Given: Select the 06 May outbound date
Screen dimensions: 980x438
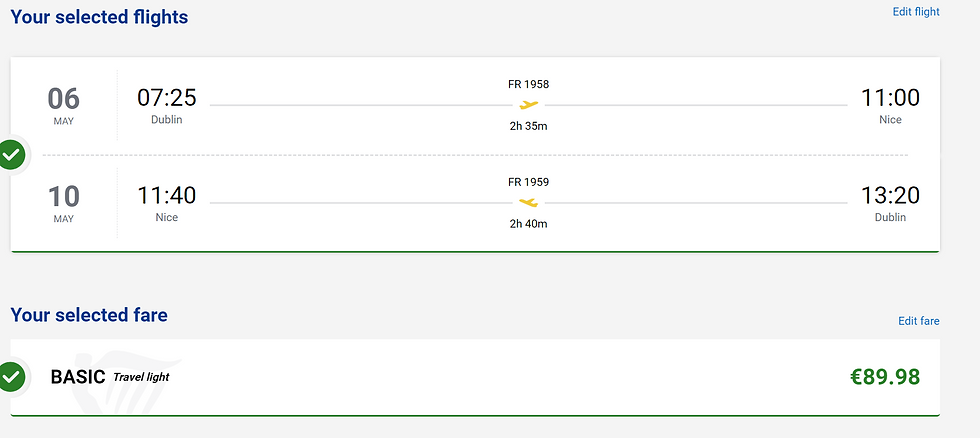Looking at the screenshot, I should coord(63,103).
